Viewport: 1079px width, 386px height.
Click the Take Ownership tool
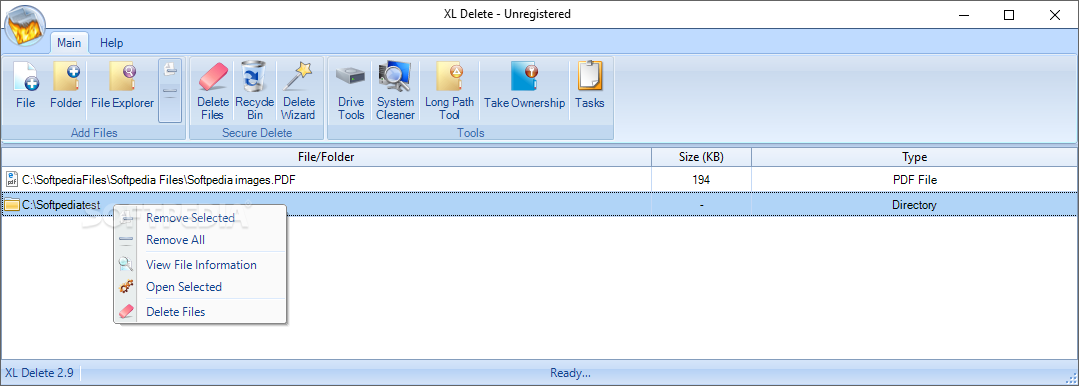(x=524, y=86)
